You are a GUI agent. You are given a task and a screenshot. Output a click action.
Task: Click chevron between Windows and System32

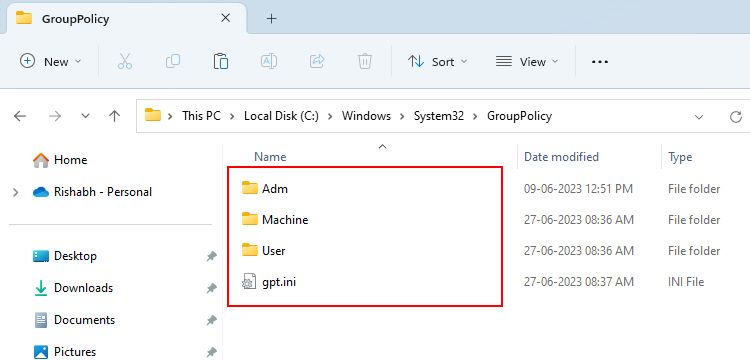point(403,116)
